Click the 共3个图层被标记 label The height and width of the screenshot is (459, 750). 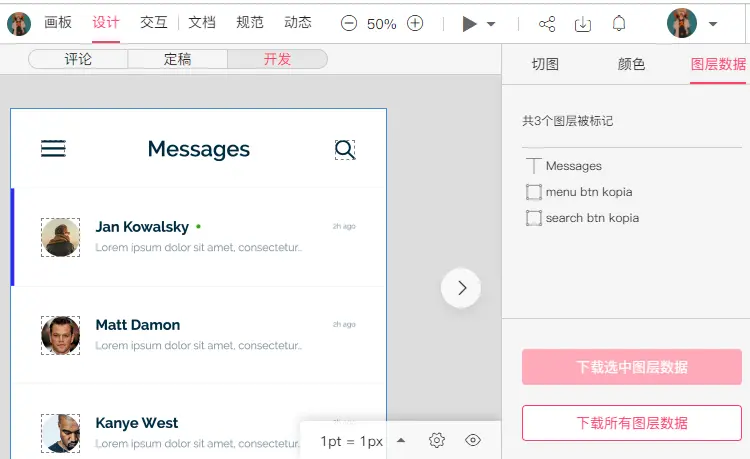tap(567, 121)
